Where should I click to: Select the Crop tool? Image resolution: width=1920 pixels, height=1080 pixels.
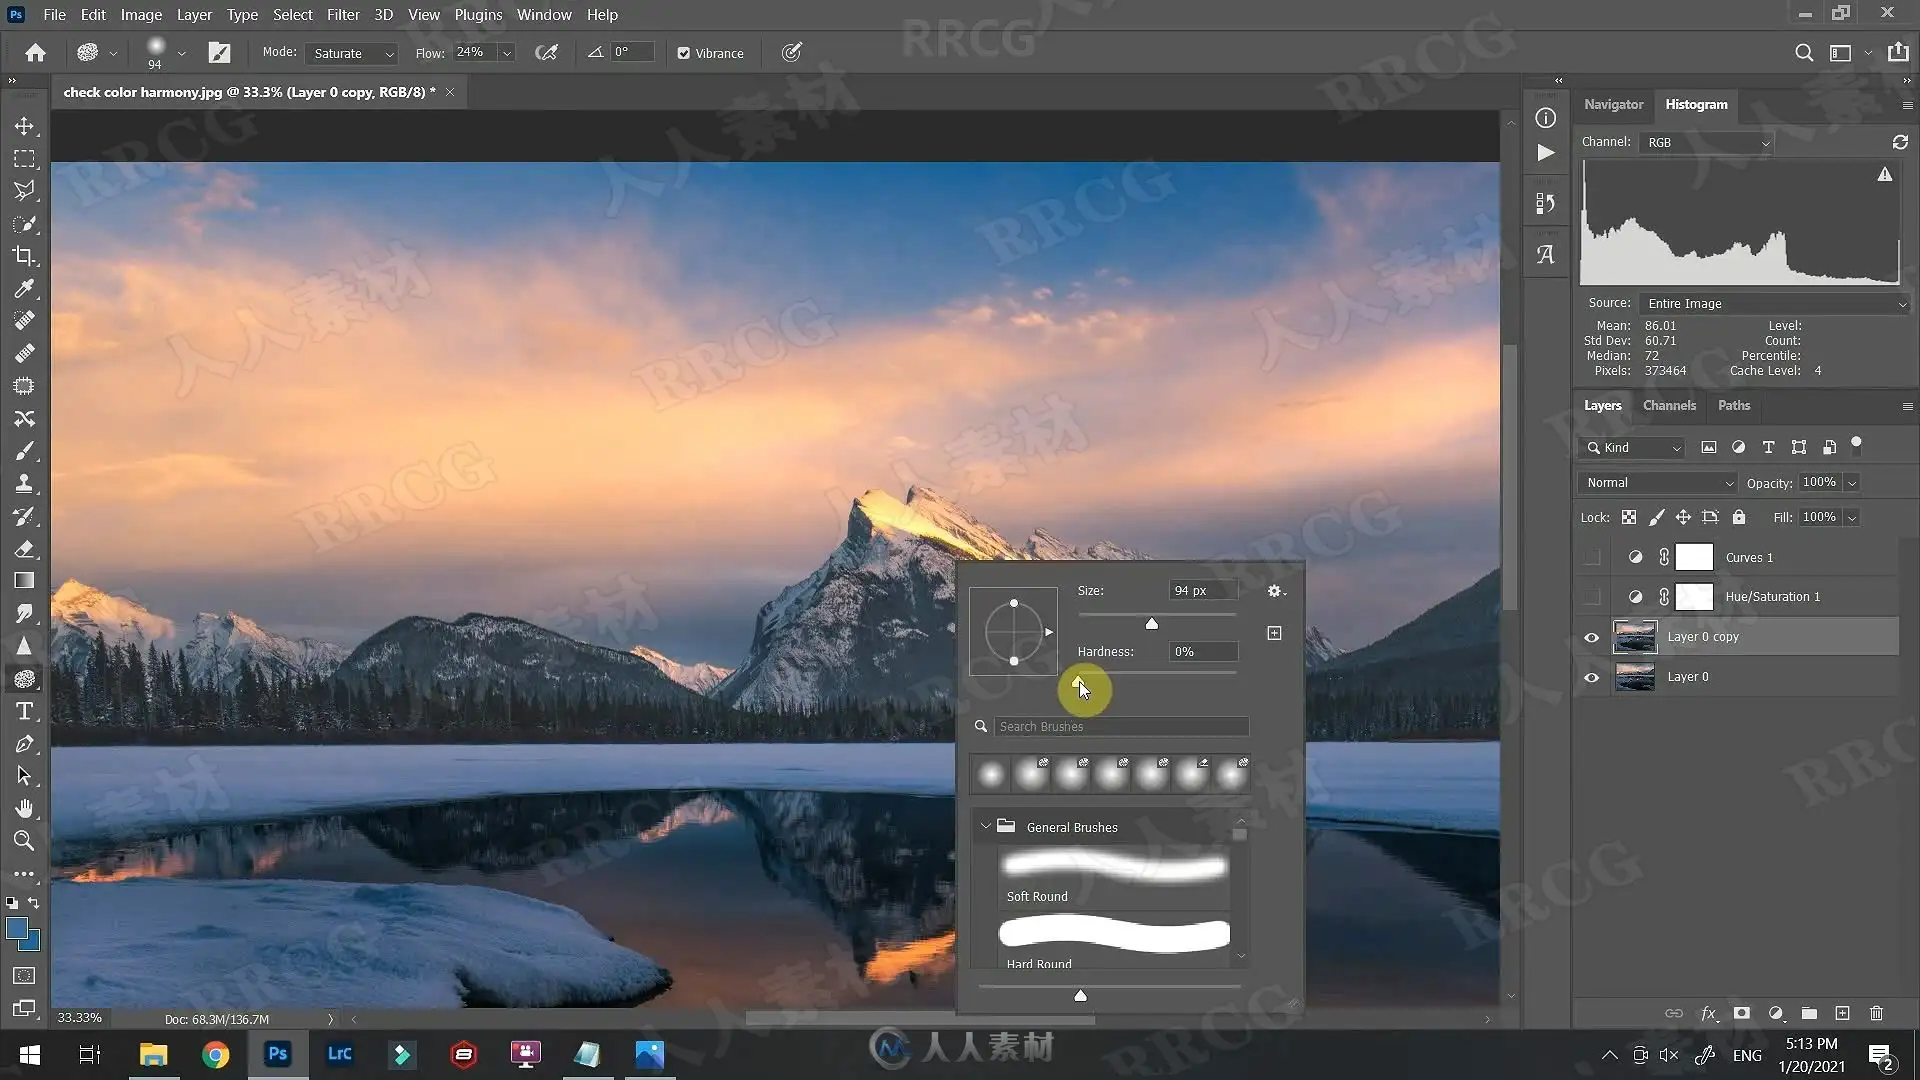(x=24, y=256)
